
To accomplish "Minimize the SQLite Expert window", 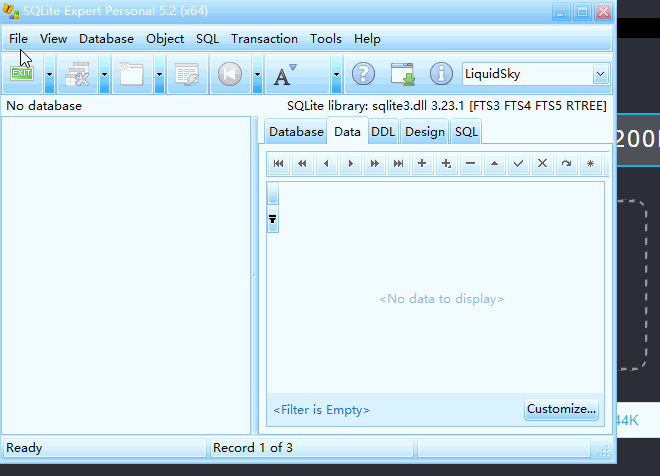I will click(561, 12).
